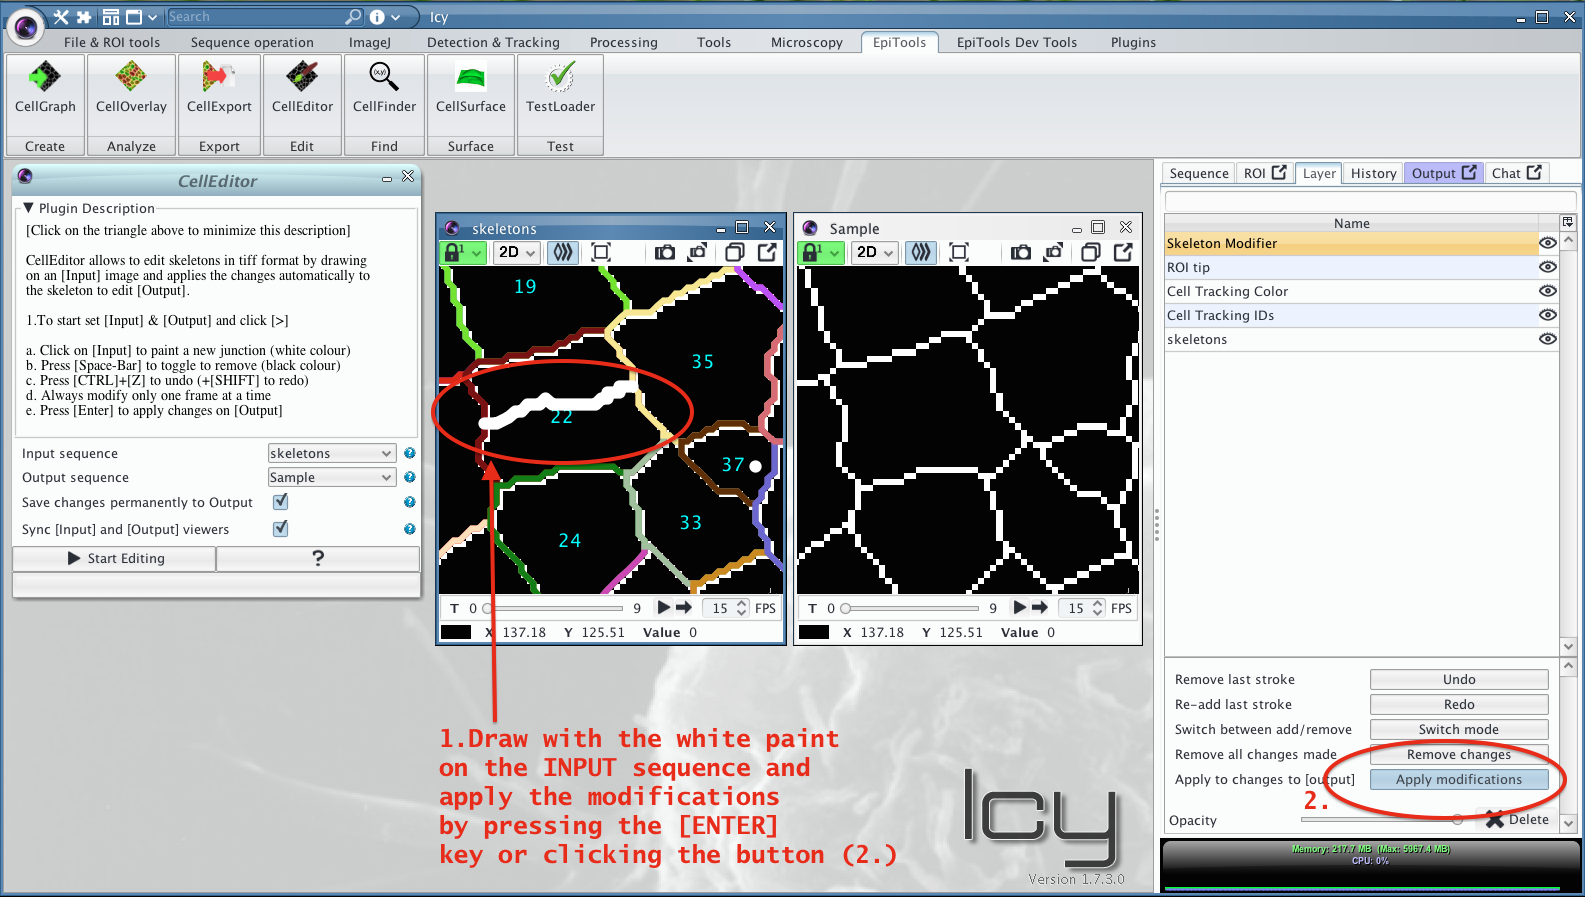Play the Sample sequence
The width and height of the screenshot is (1585, 897).
point(1020,607)
